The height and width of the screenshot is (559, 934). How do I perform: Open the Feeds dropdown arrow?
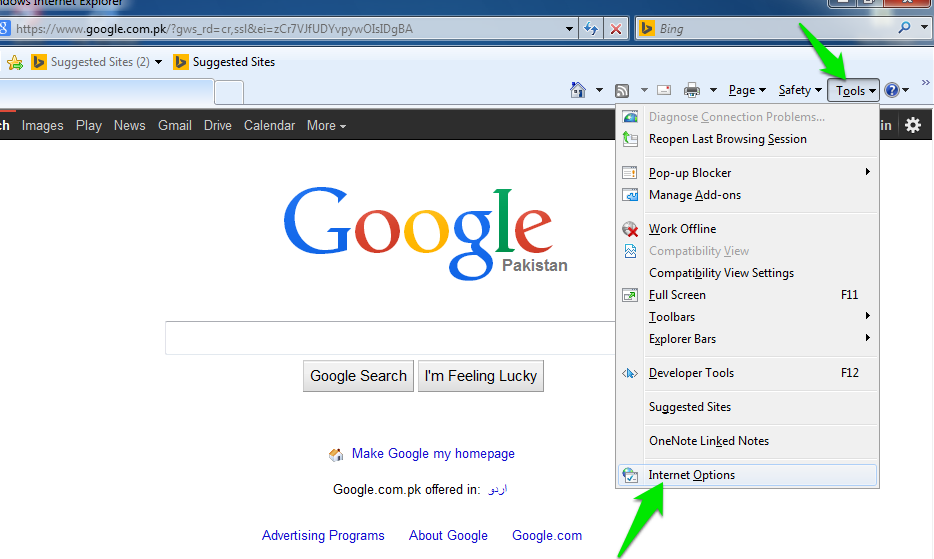[644, 90]
